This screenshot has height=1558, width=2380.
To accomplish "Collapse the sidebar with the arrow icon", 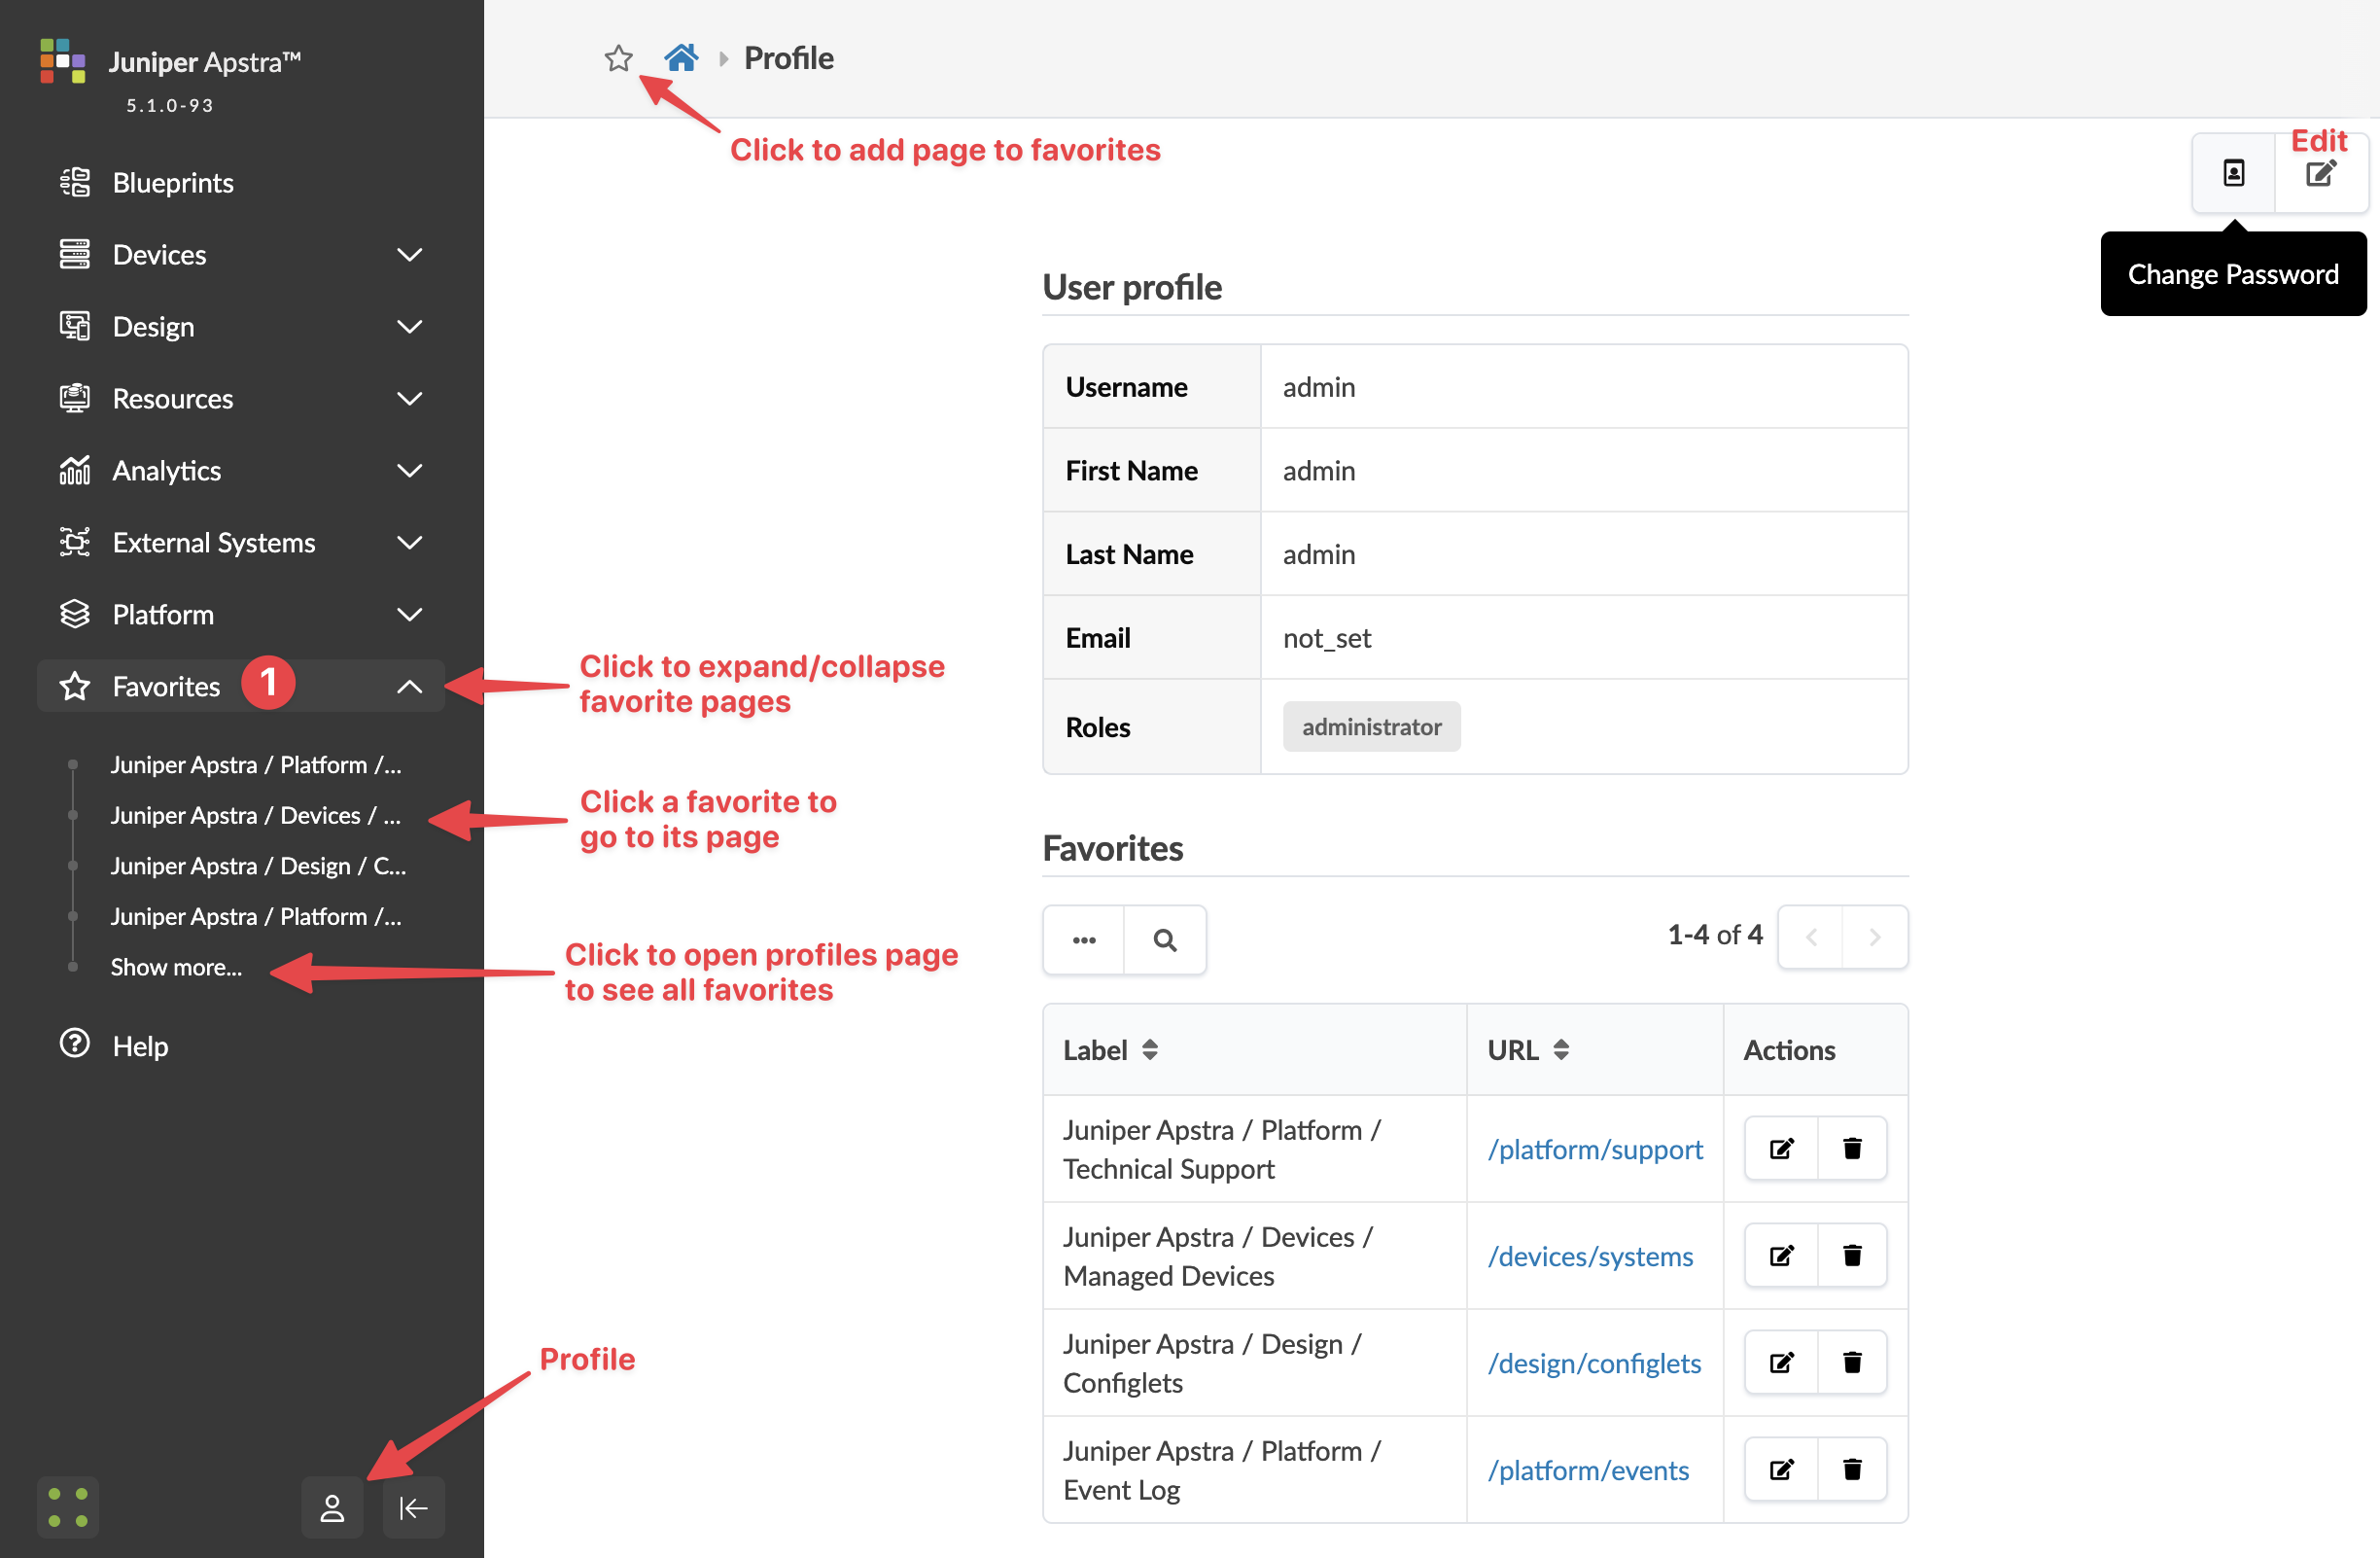I will 413,1507.
